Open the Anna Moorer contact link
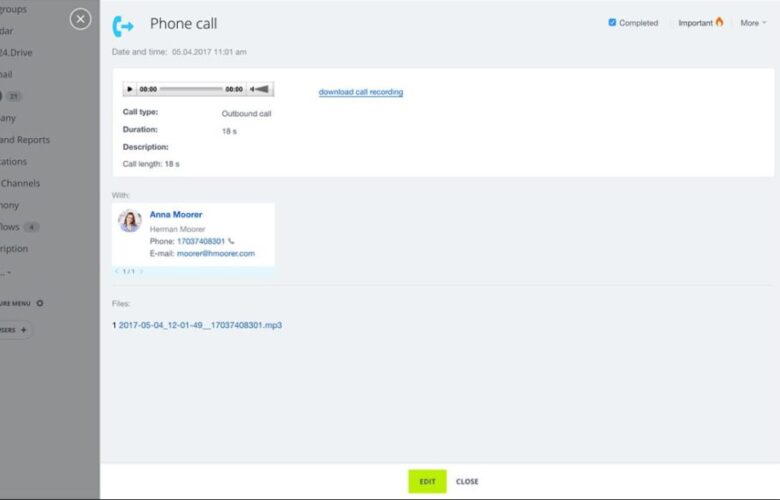Image resolution: width=780 pixels, height=500 pixels. pos(176,214)
